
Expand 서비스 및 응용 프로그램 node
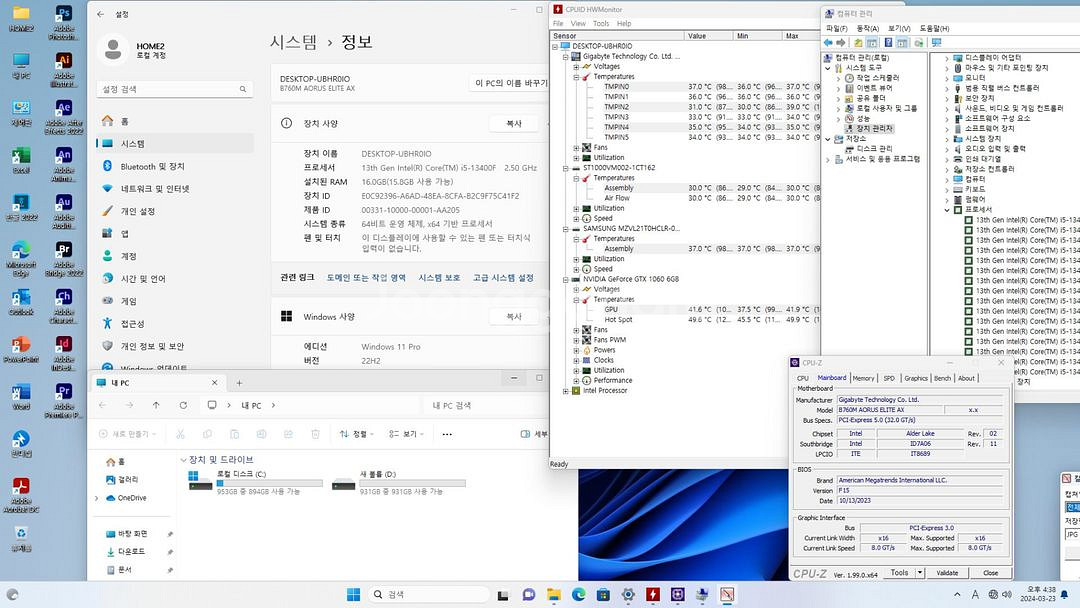coord(829,159)
